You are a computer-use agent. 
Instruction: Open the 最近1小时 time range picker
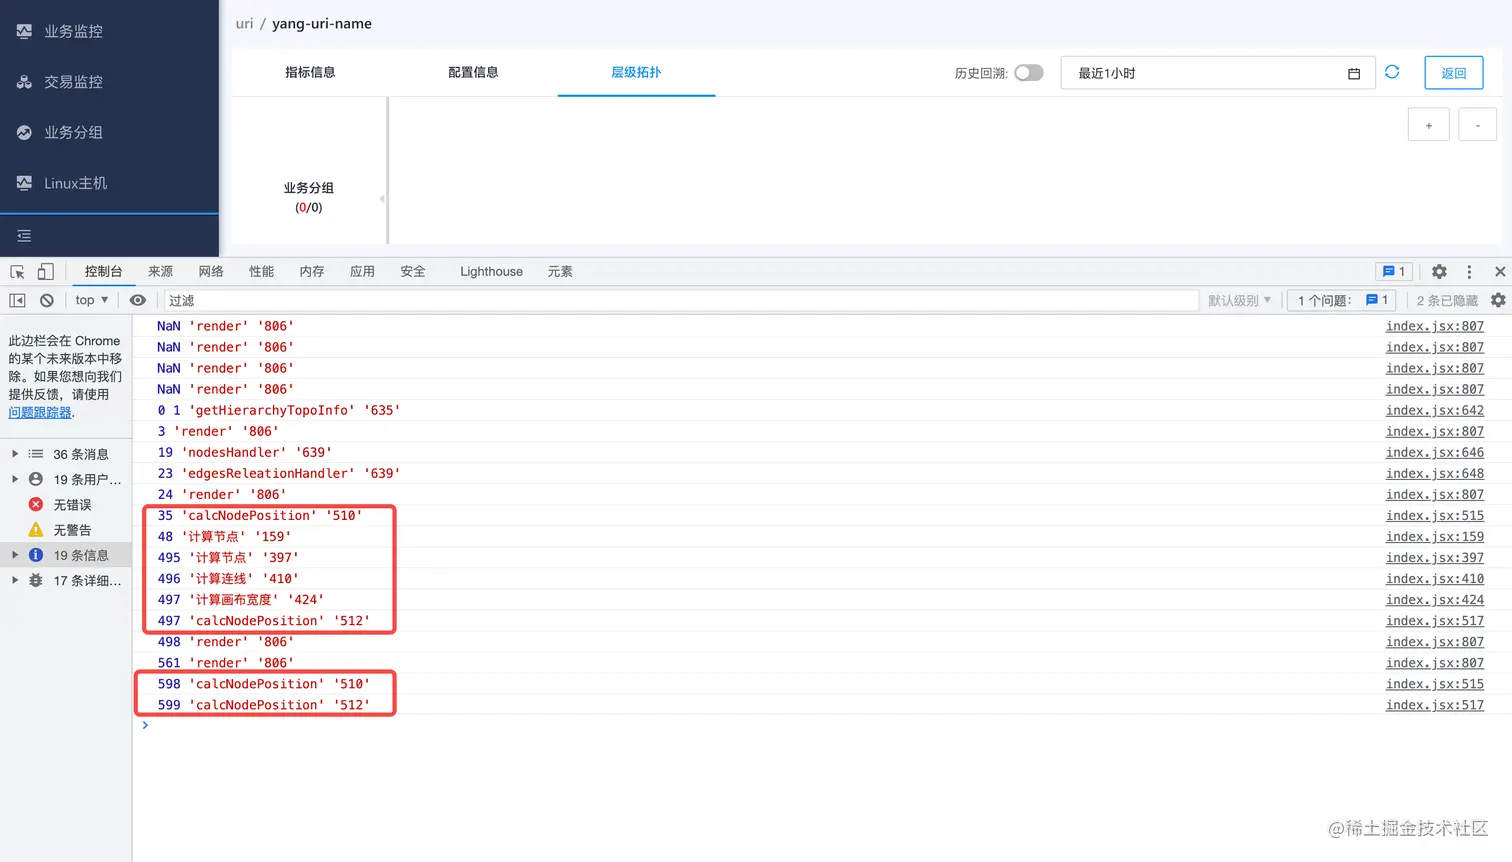(x=1219, y=73)
